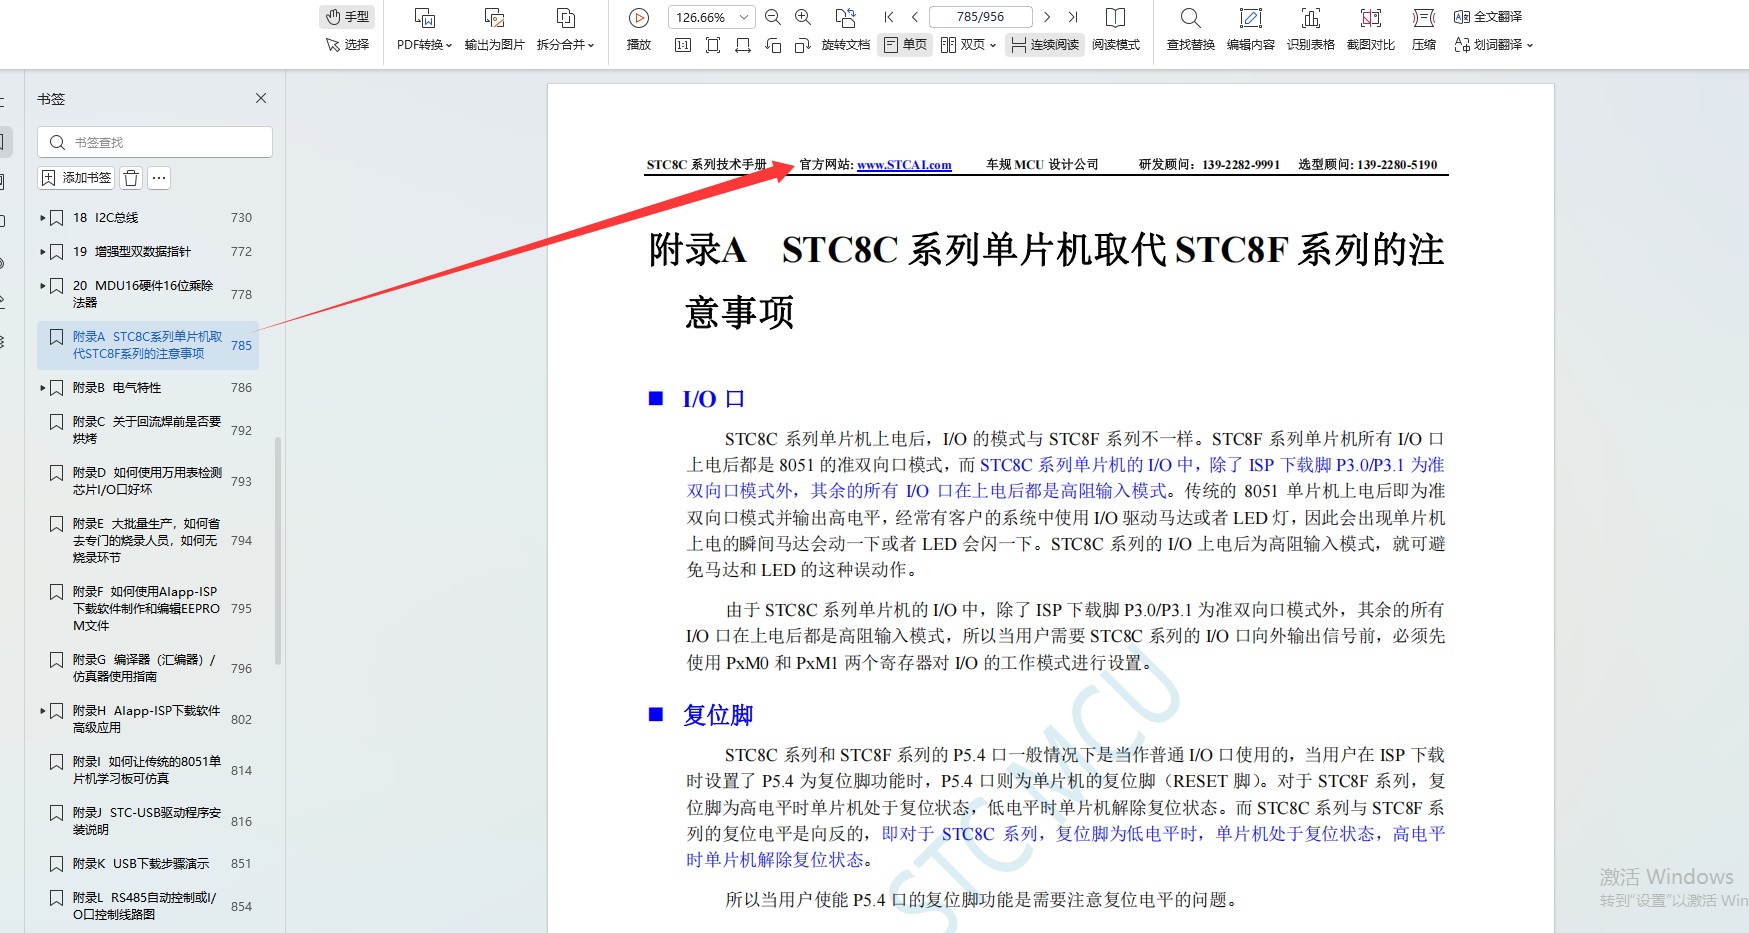Click the 复位脚 section heading
1749x933 pixels.
(x=718, y=715)
